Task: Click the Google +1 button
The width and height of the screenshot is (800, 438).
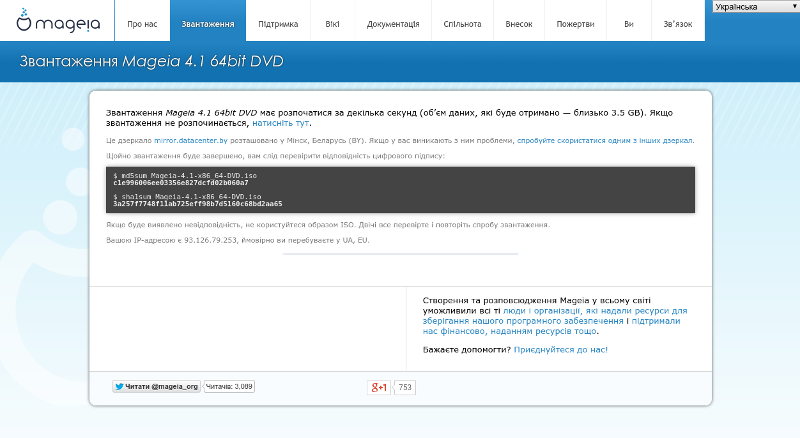Action: pyautogui.click(x=380, y=387)
